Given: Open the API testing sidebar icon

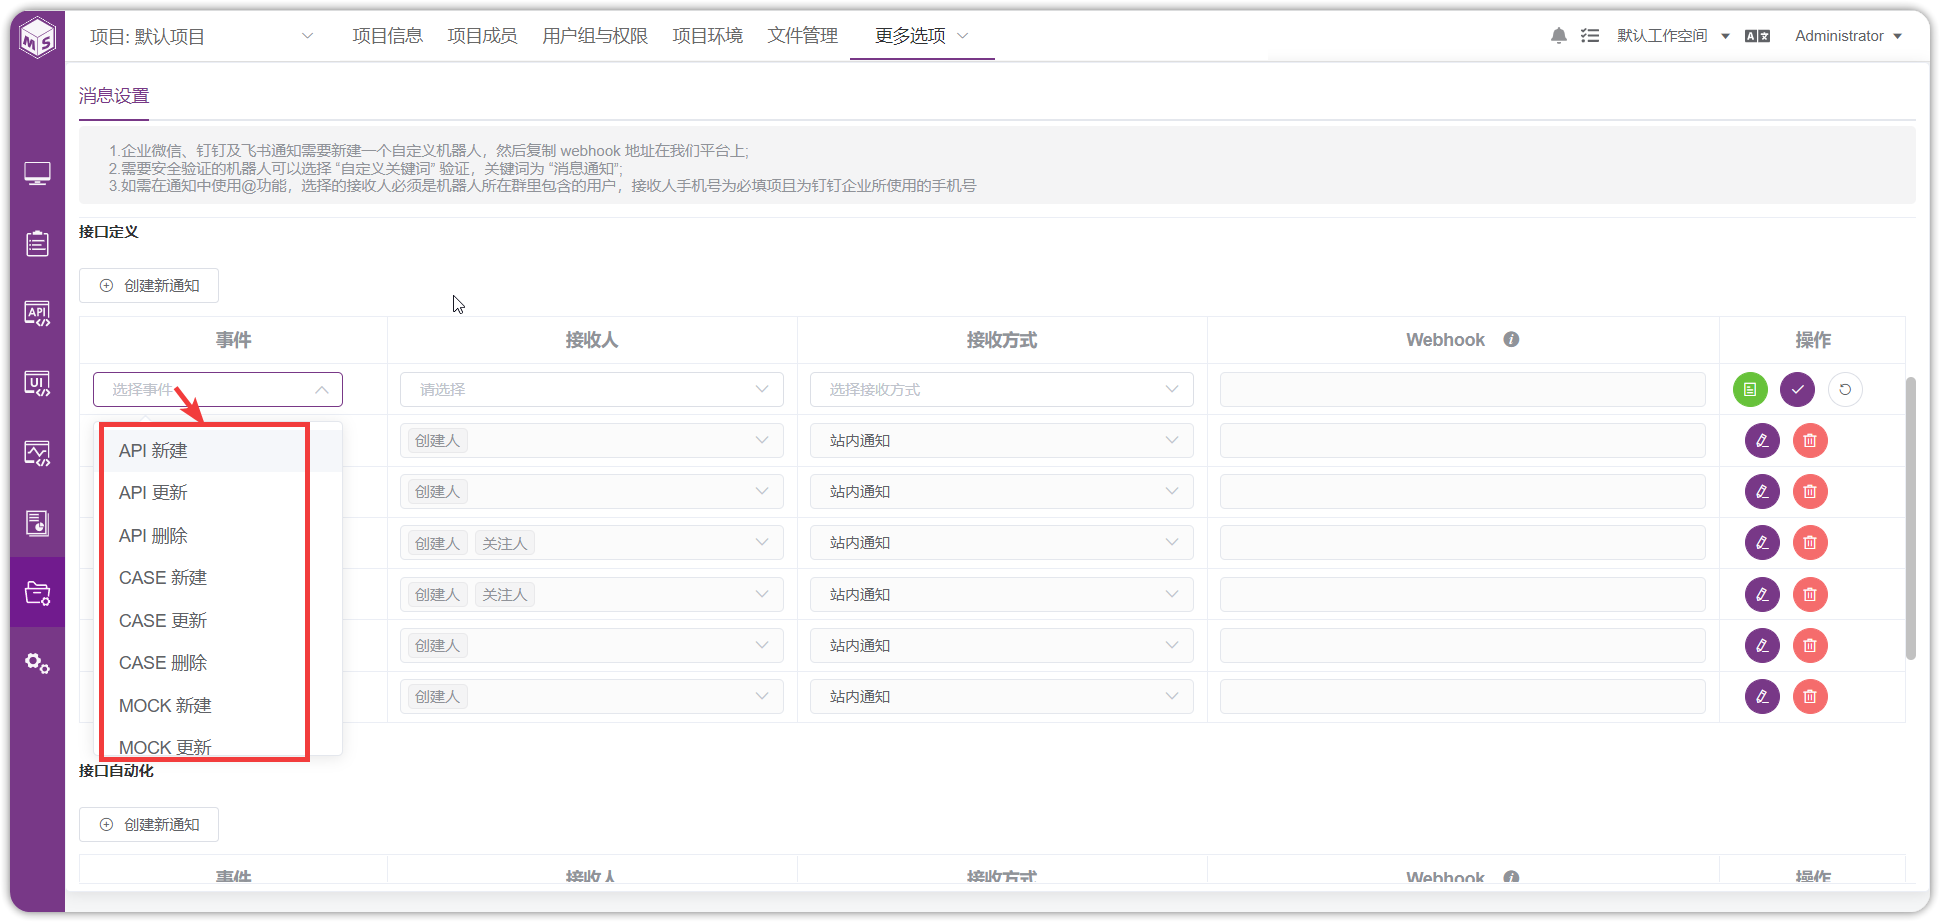Looking at the screenshot, I should 37,313.
